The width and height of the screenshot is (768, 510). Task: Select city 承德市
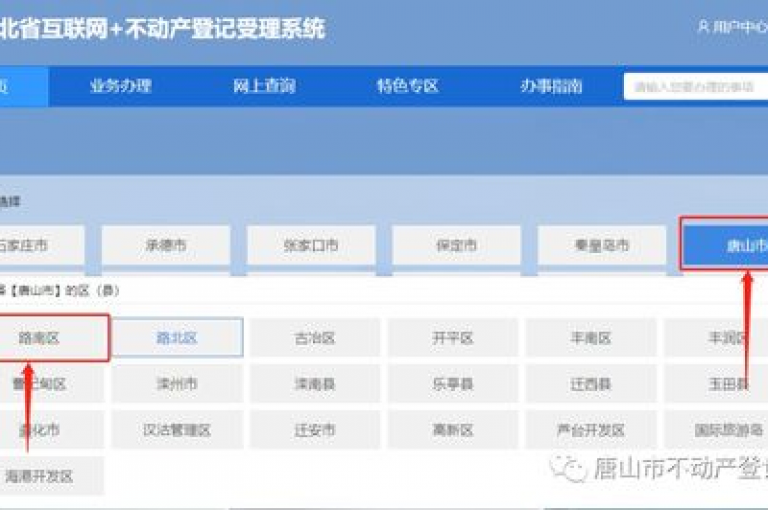click(166, 245)
